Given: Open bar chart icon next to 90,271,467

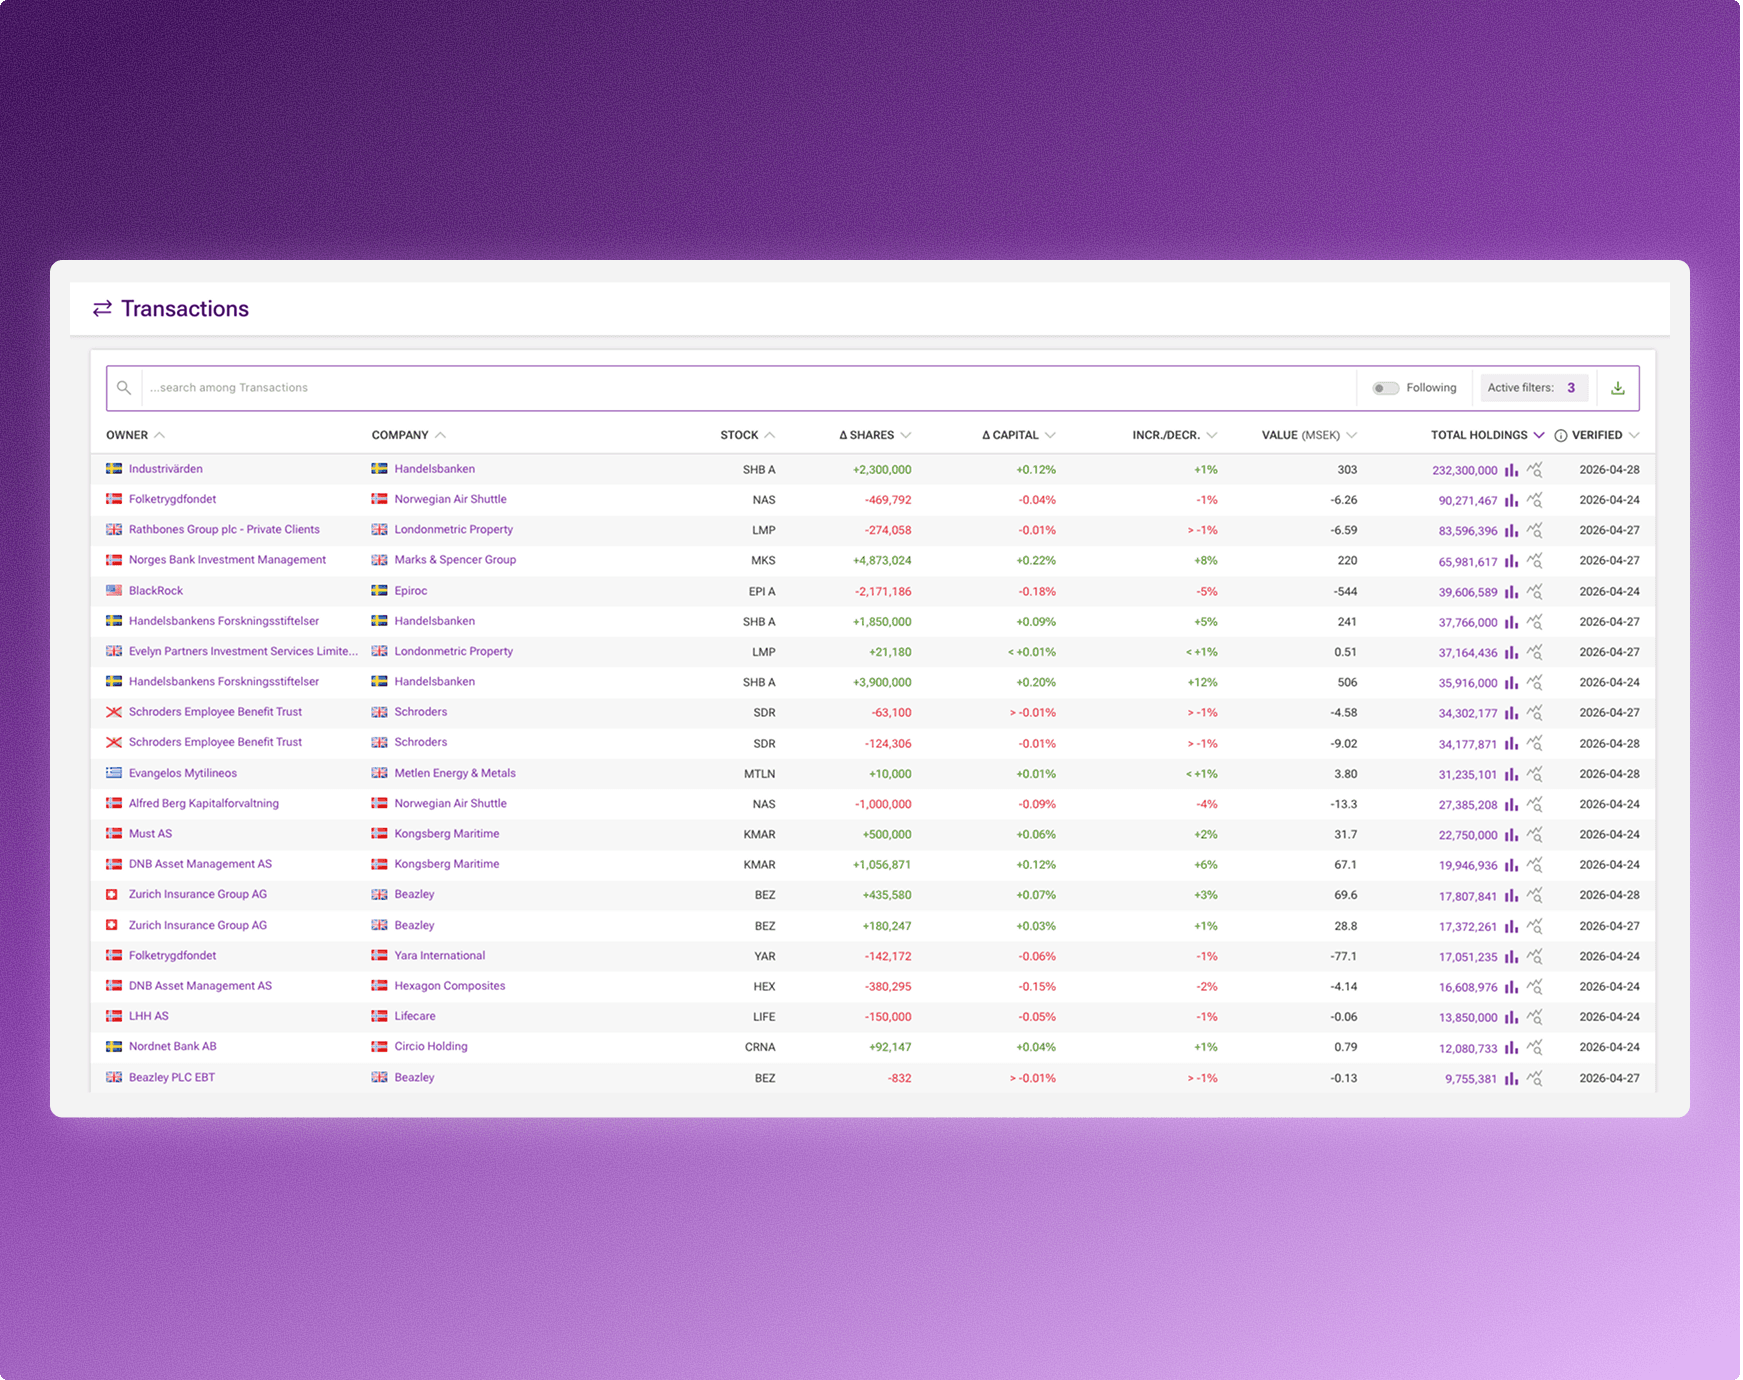Looking at the screenshot, I should coord(1511,500).
